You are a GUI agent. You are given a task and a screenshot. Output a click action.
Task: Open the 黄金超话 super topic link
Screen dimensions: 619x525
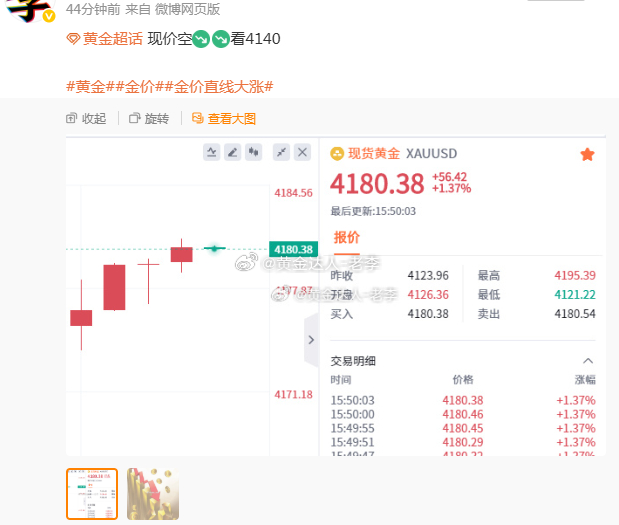[105, 39]
